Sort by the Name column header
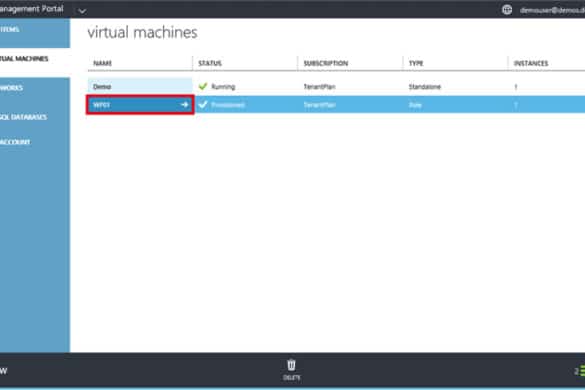The height and width of the screenshot is (390, 585). (x=103, y=63)
